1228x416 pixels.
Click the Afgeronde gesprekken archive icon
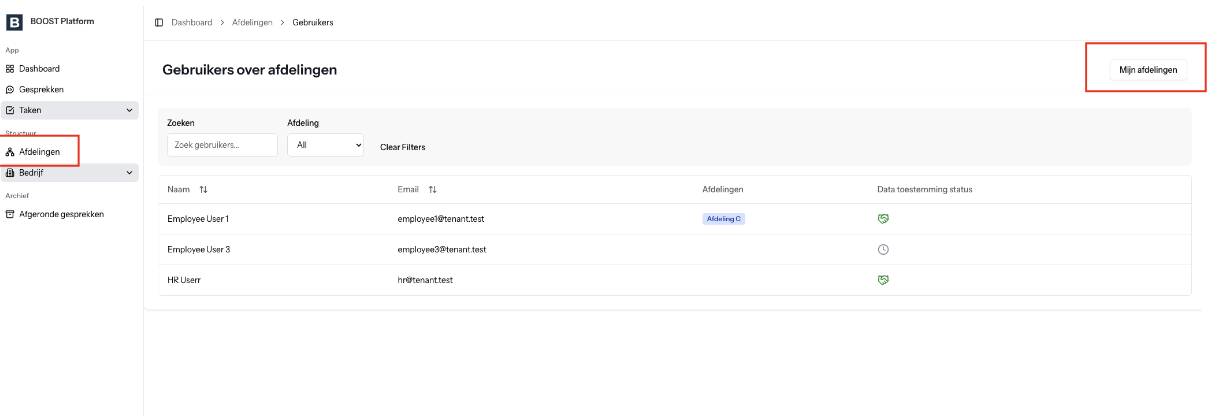coord(10,214)
